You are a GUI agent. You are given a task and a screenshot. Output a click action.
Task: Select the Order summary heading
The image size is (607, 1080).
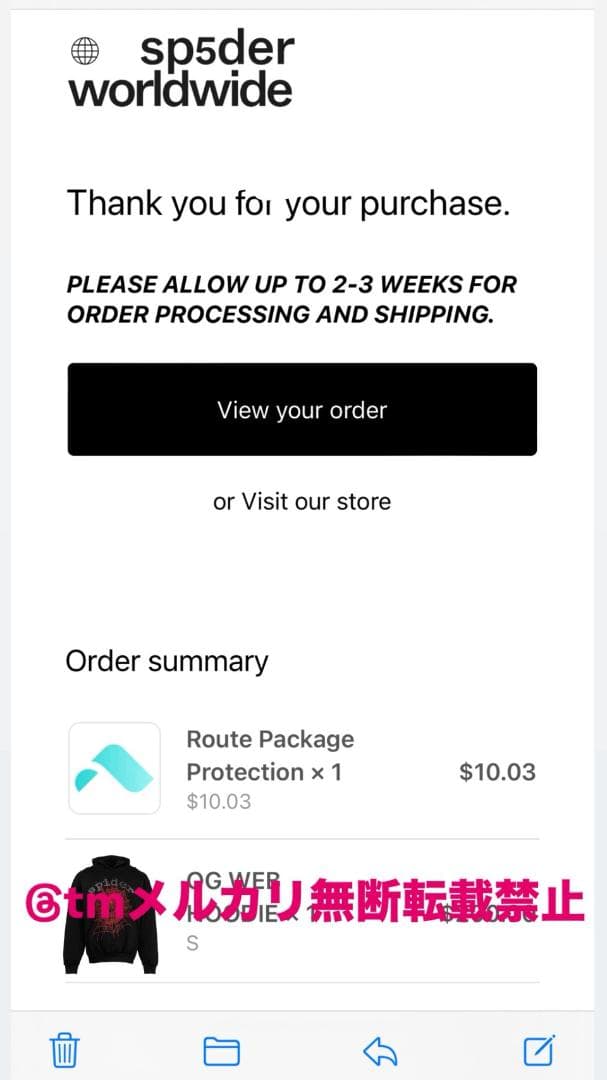pos(167,661)
